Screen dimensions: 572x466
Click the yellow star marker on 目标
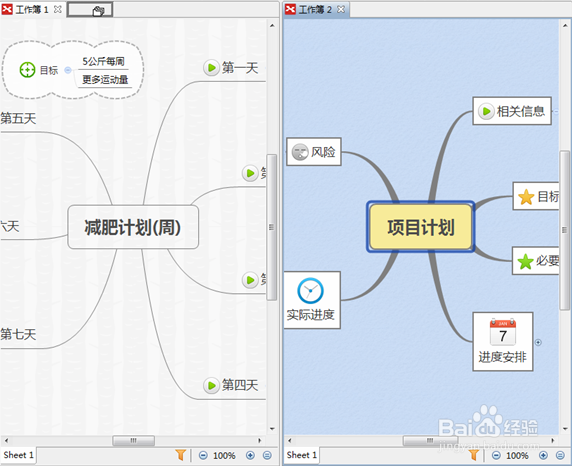526,197
